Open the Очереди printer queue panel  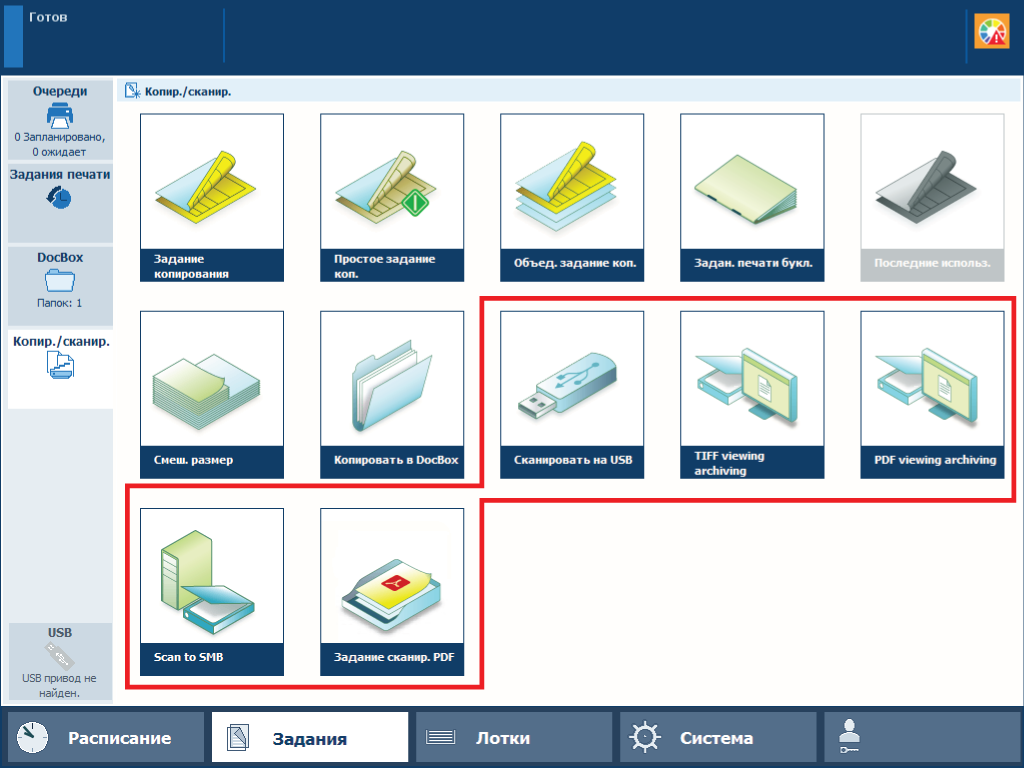point(60,120)
